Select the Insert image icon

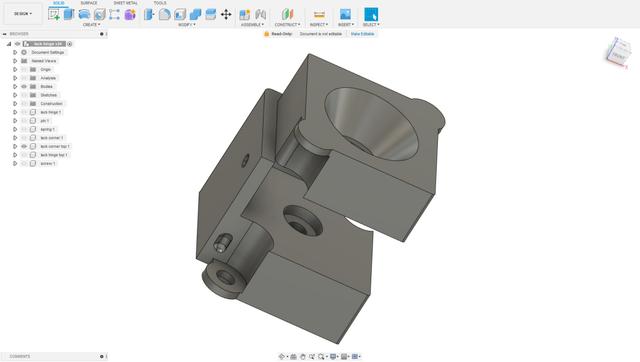coord(345,14)
